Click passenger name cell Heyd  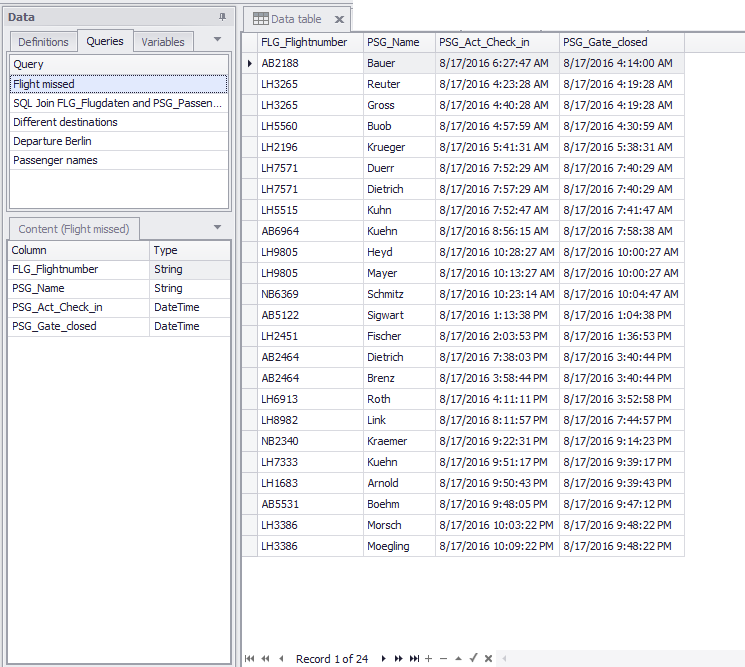point(399,252)
